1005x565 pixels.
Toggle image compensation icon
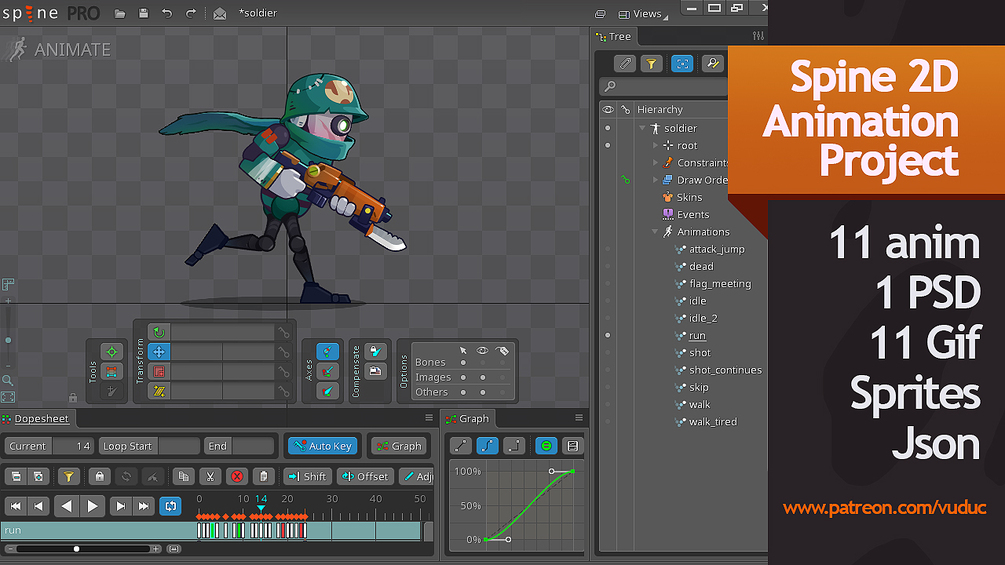(376, 371)
